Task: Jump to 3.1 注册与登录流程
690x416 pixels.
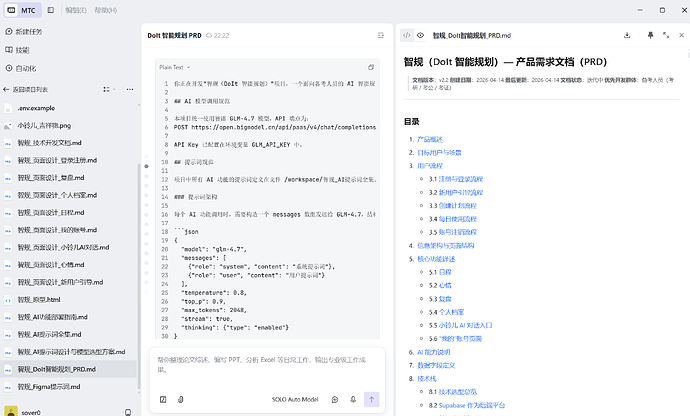Action: pos(461,179)
